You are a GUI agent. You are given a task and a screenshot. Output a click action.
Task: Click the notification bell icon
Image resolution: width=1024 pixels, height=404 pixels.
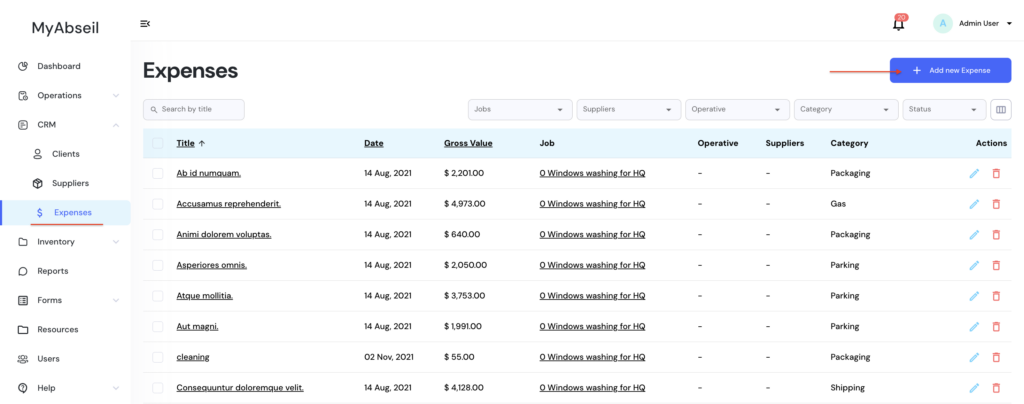tap(898, 24)
